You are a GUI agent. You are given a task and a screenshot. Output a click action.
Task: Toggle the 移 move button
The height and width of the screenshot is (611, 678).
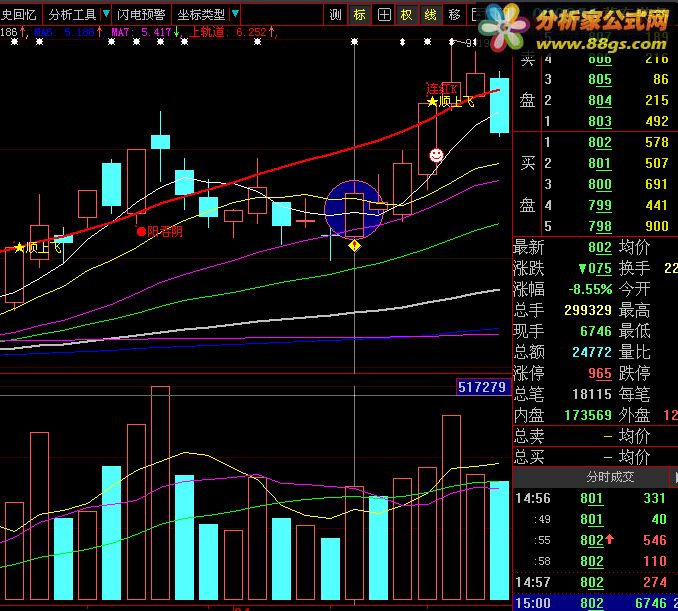[x=454, y=15]
